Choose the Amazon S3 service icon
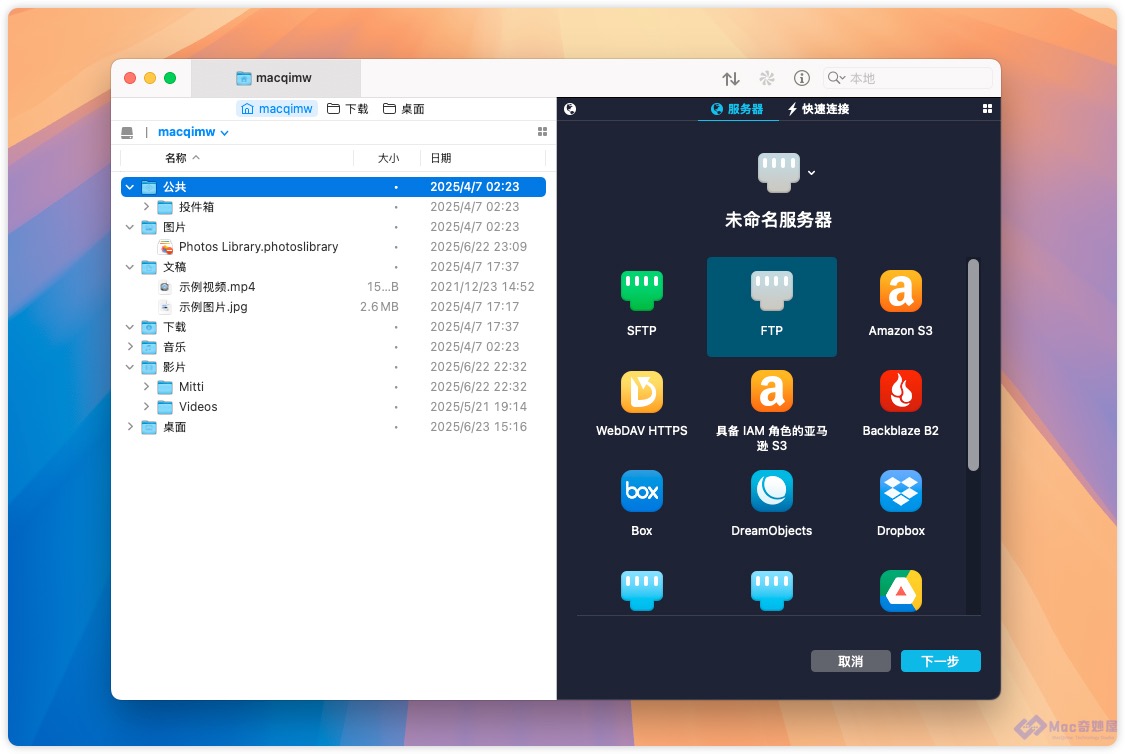This screenshot has height=754, width=1125. click(900, 291)
